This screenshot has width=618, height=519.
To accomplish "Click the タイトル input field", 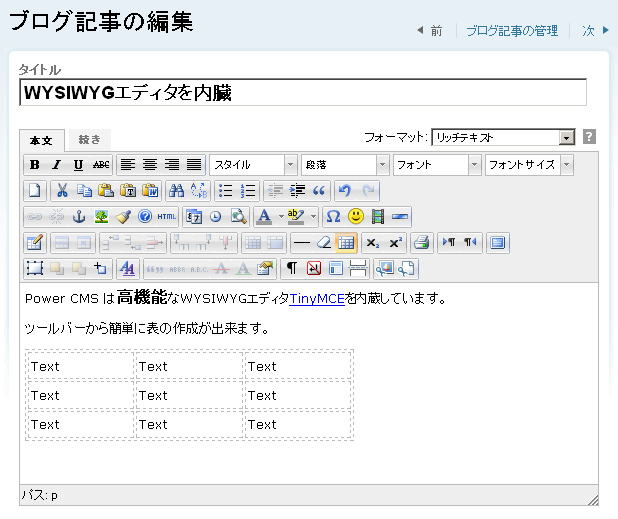I will (x=303, y=93).
